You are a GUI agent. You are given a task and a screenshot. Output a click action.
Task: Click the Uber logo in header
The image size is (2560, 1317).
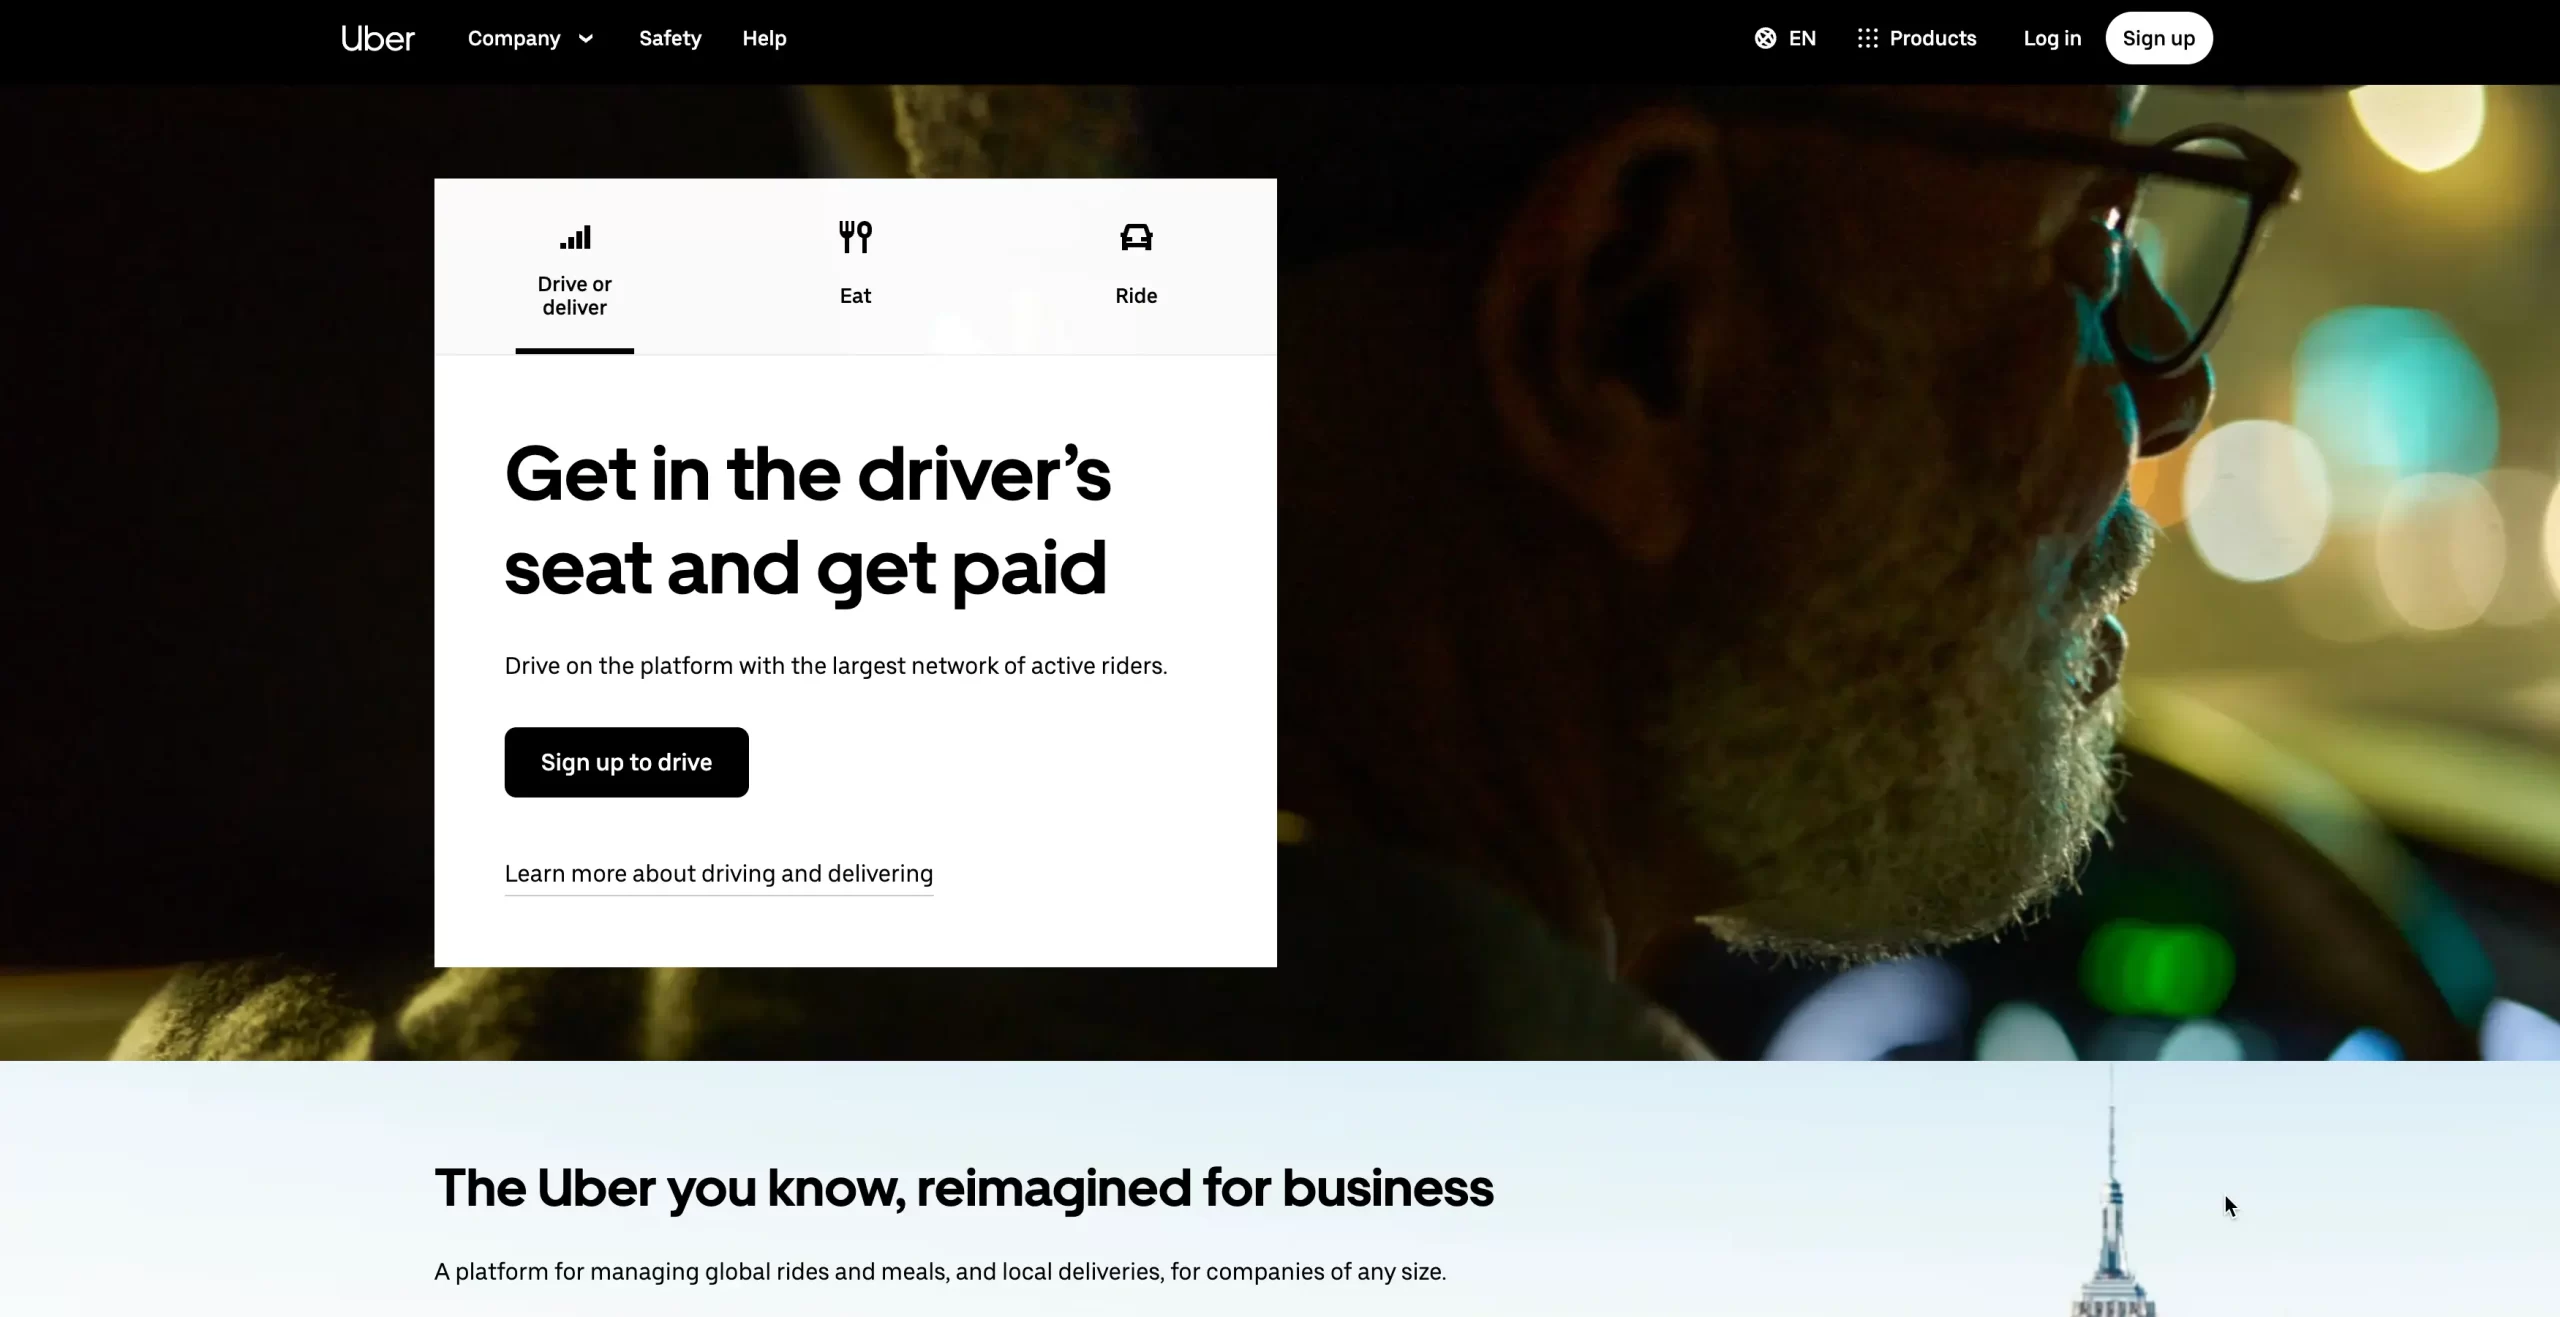[377, 38]
